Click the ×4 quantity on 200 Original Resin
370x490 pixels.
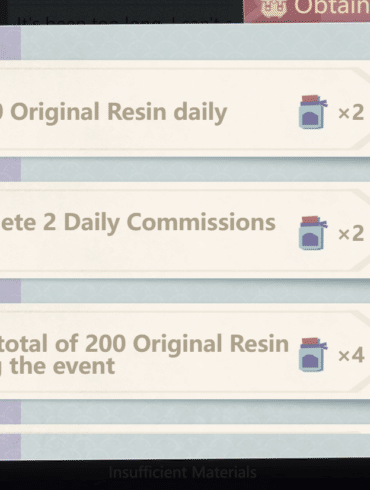(351, 355)
